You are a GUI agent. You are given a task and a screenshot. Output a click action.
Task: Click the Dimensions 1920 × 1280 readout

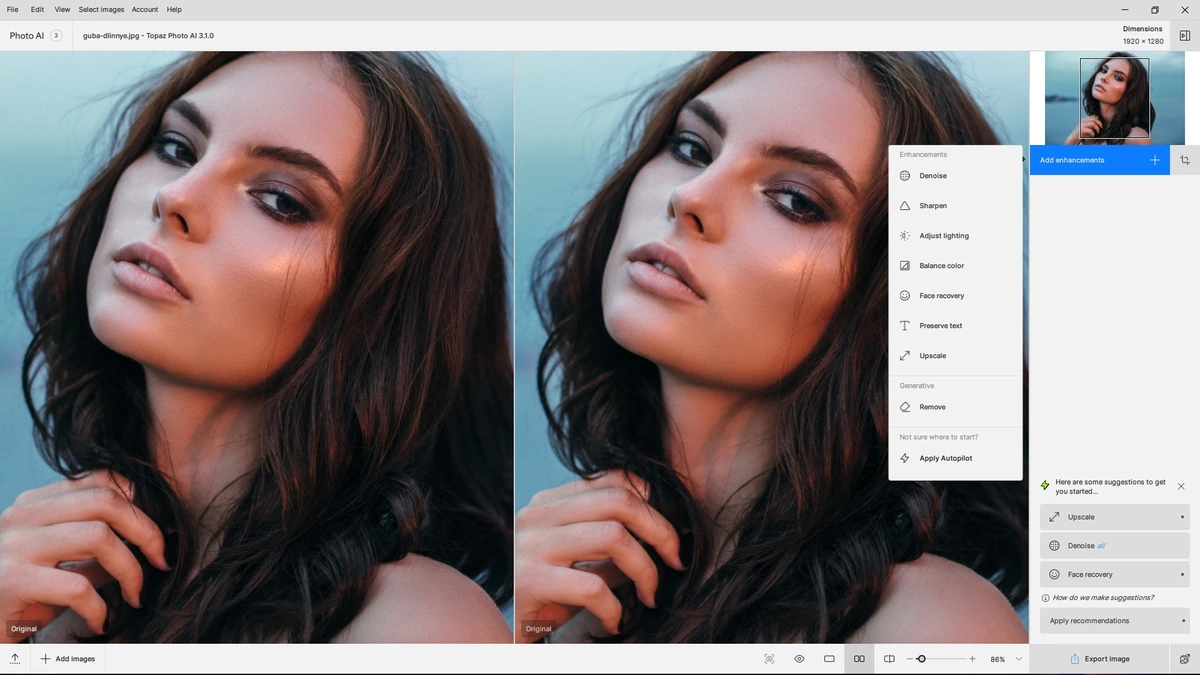pyautogui.click(x=1142, y=35)
